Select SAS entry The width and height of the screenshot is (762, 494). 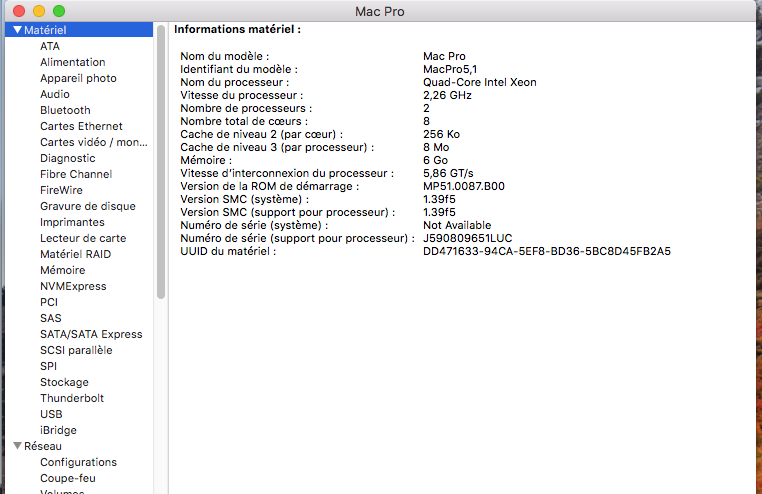click(51, 319)
